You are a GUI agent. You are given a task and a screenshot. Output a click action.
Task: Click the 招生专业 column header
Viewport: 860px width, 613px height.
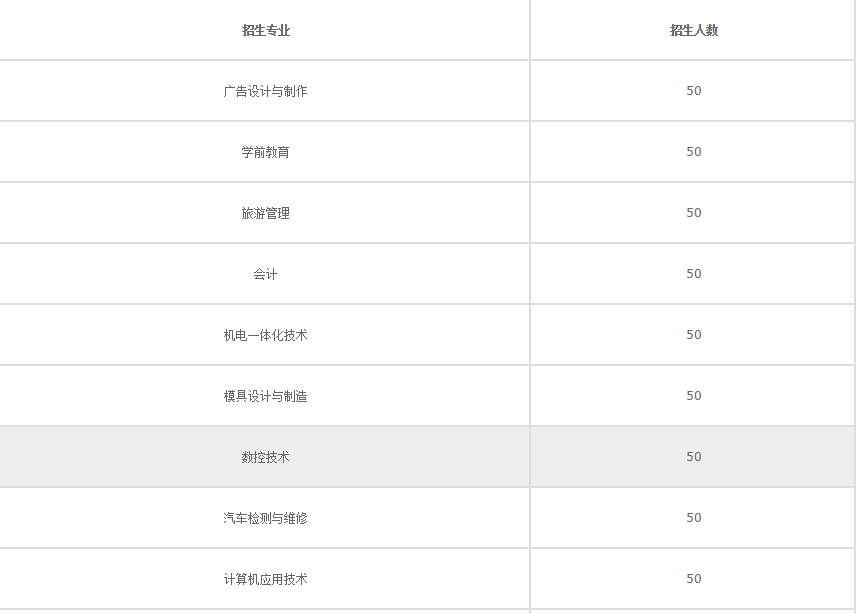click(265, 31)
